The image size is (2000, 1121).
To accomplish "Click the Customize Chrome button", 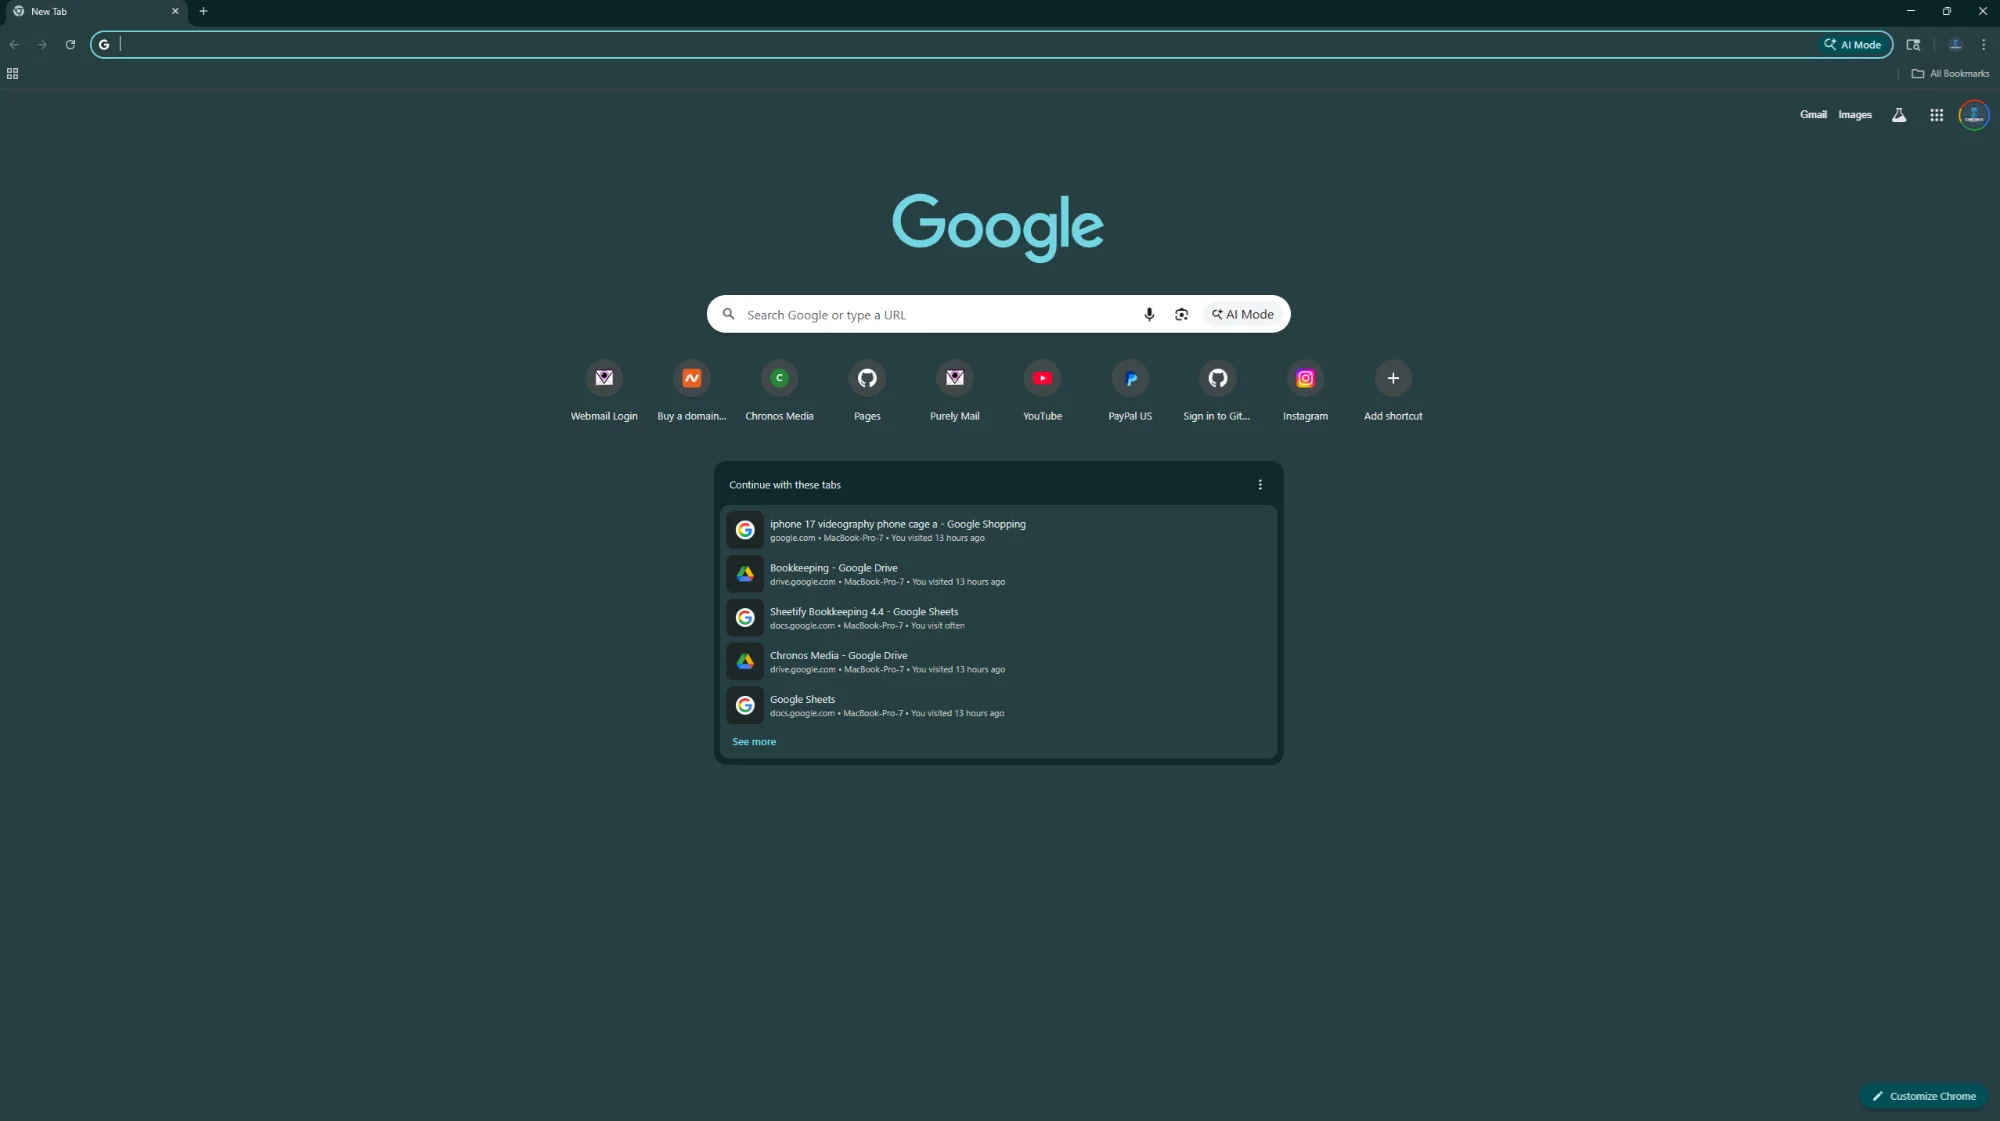I will click(1923, 1096).
